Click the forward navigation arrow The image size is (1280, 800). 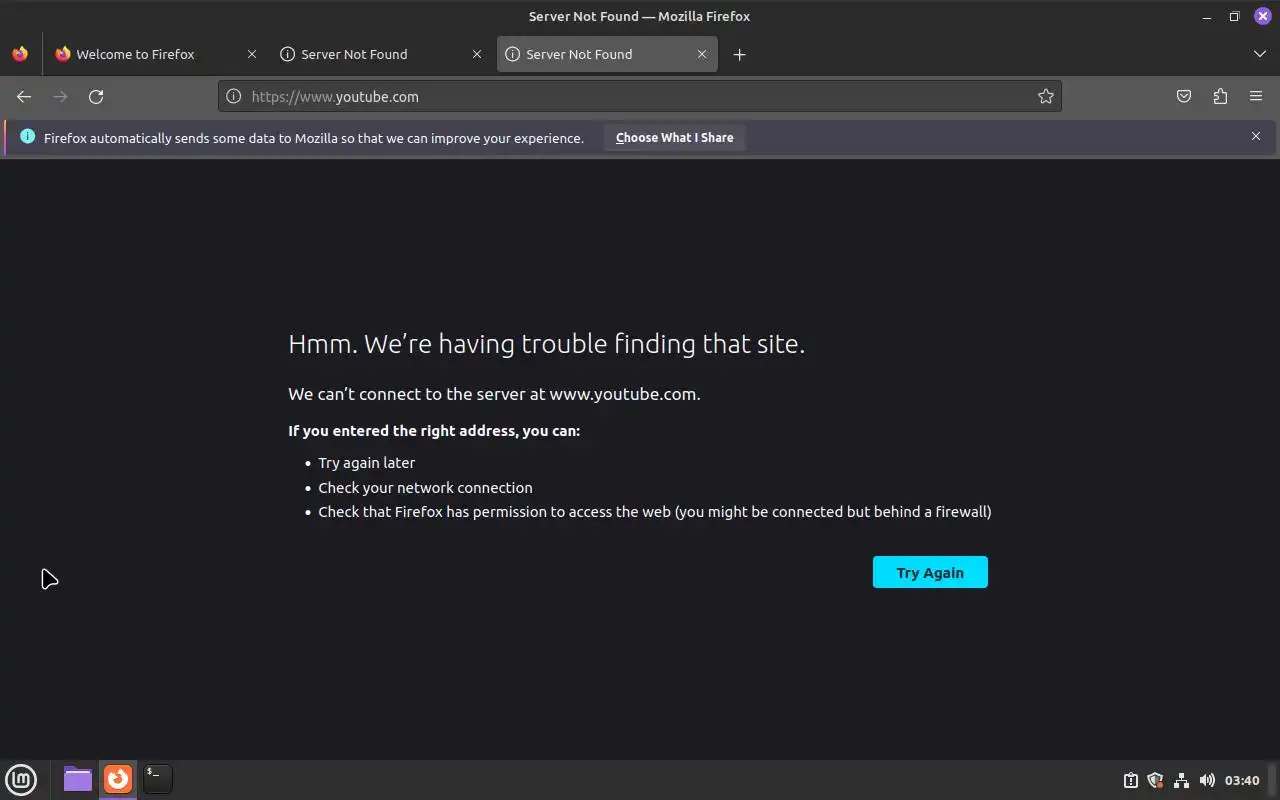pyautogui.click(x=60, y=96)
